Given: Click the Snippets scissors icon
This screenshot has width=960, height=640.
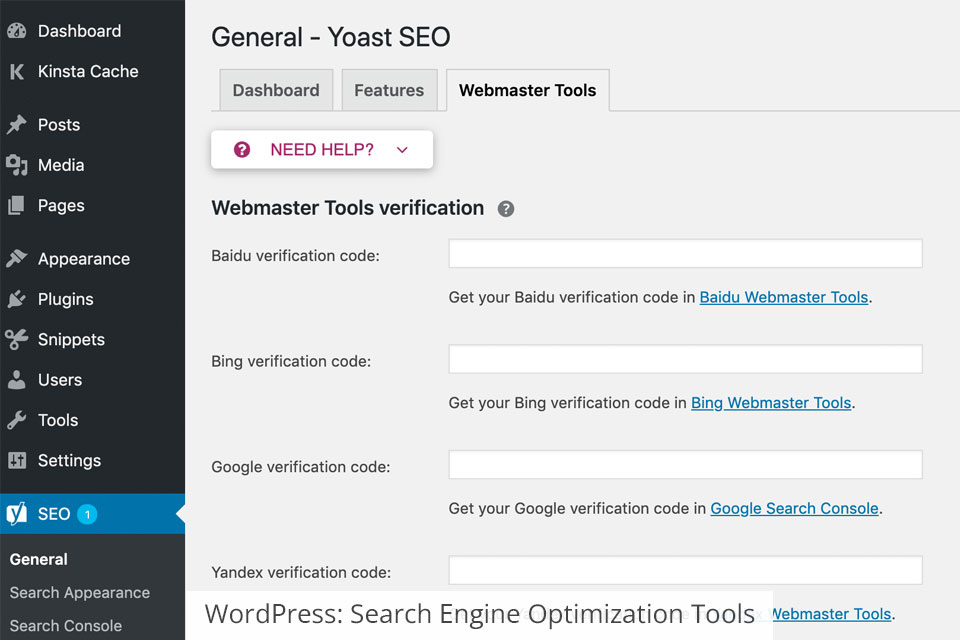Looking at the screenshot, I should [x=17, y=339].
